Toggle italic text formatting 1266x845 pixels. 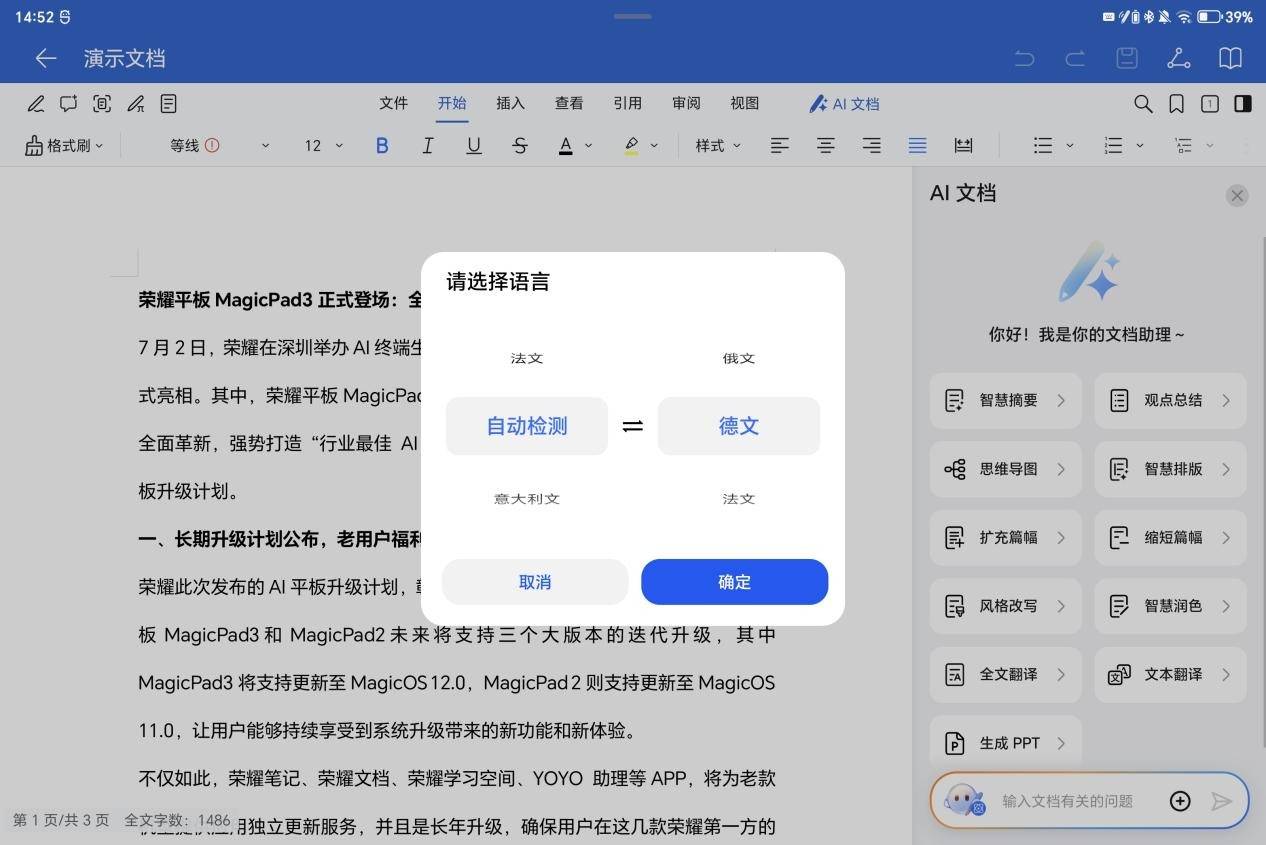coord(427,146)
